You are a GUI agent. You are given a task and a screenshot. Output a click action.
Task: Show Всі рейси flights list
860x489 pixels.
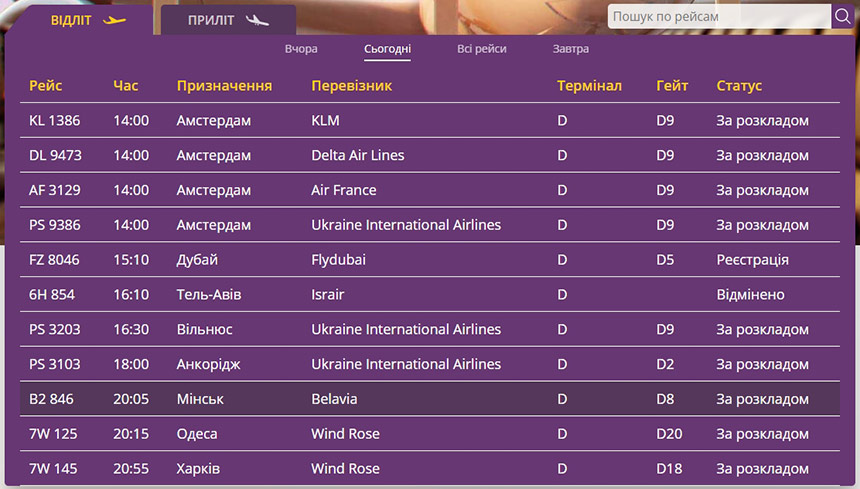click(x=482, y=49)
